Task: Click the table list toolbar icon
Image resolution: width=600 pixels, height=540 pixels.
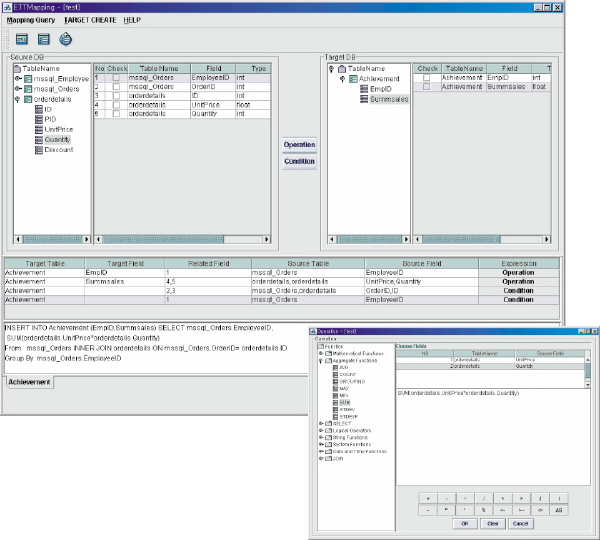Action: pyautogui.click(x=44, y=39)
